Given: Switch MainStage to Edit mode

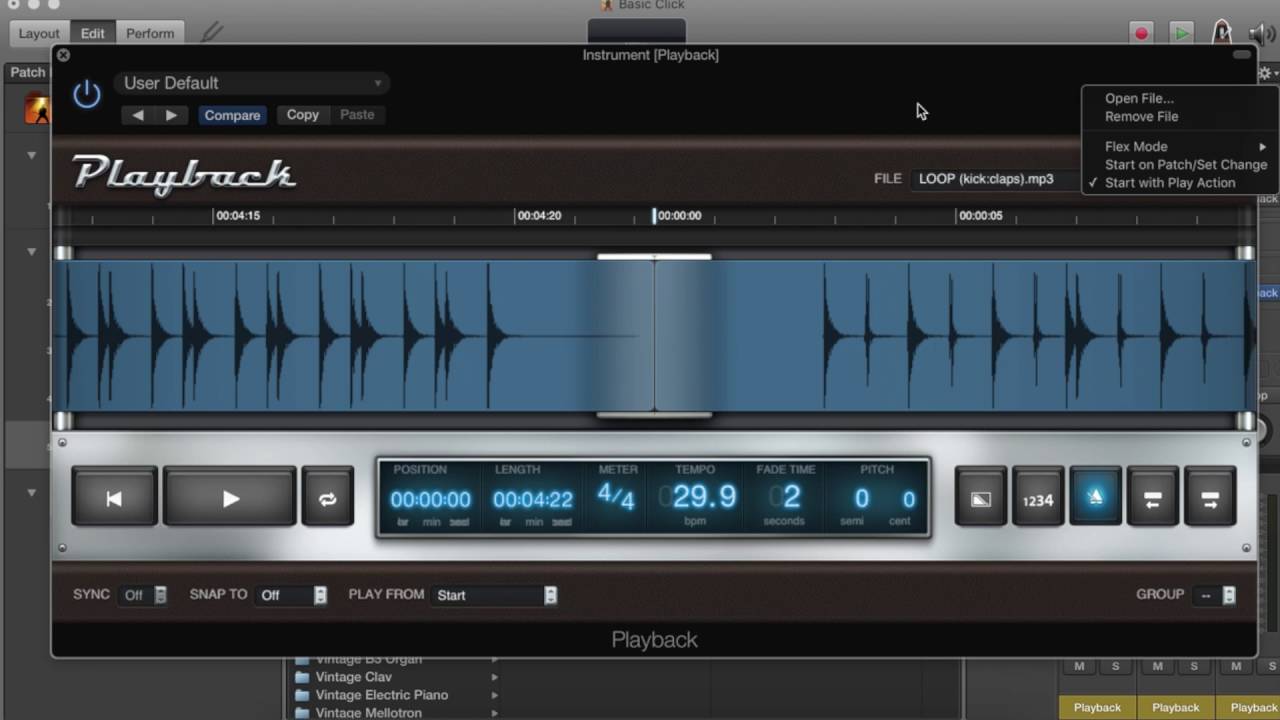Looking at the screenshot, I should tap(92, 33).
